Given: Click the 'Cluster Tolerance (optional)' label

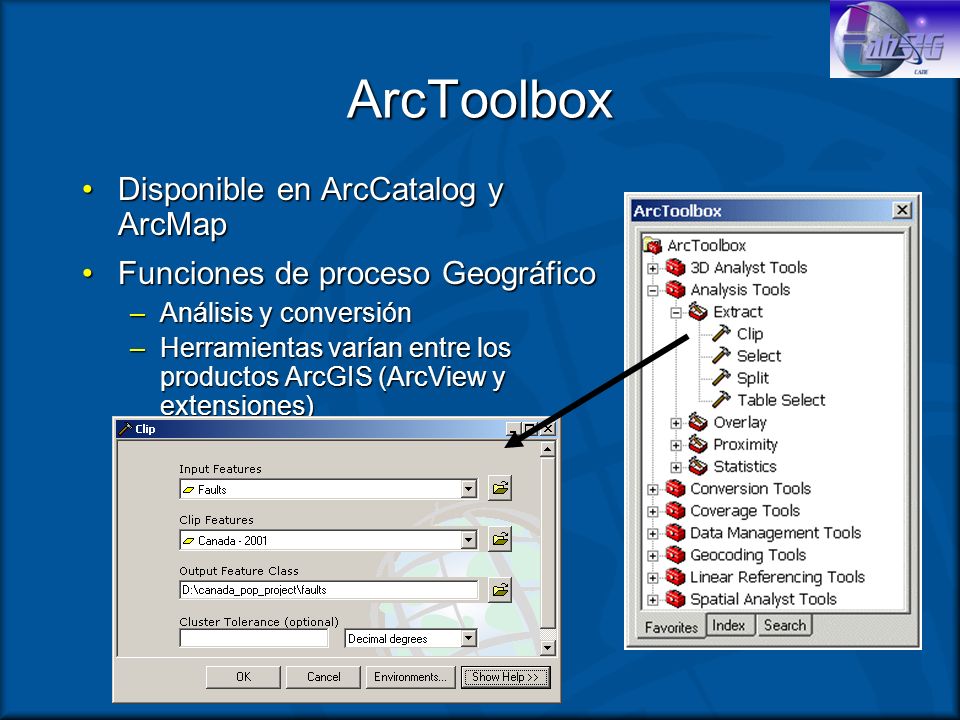Looking at the screenshot, I should click(259, 621).
